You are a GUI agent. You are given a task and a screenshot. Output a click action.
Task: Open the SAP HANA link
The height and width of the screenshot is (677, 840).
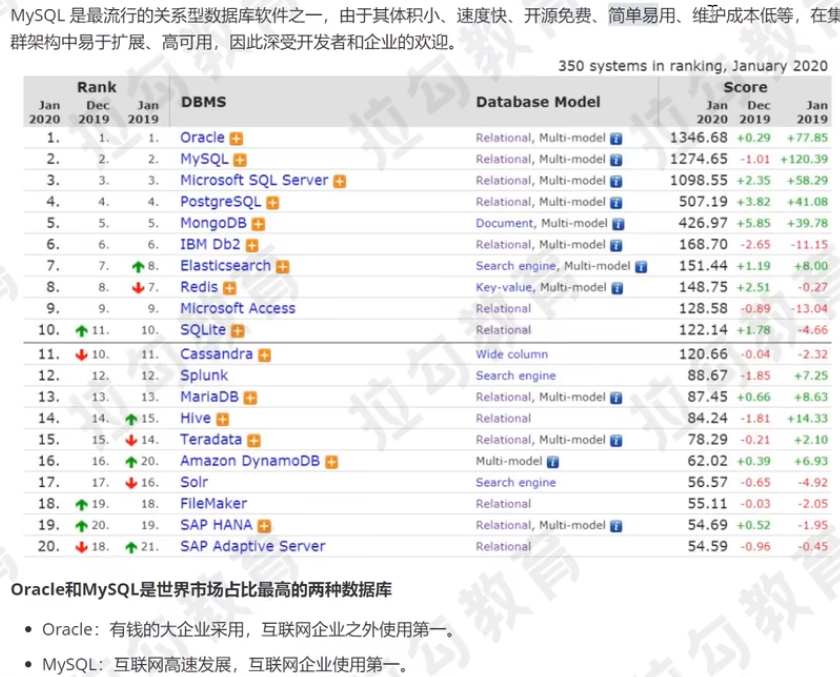(216, 525)
